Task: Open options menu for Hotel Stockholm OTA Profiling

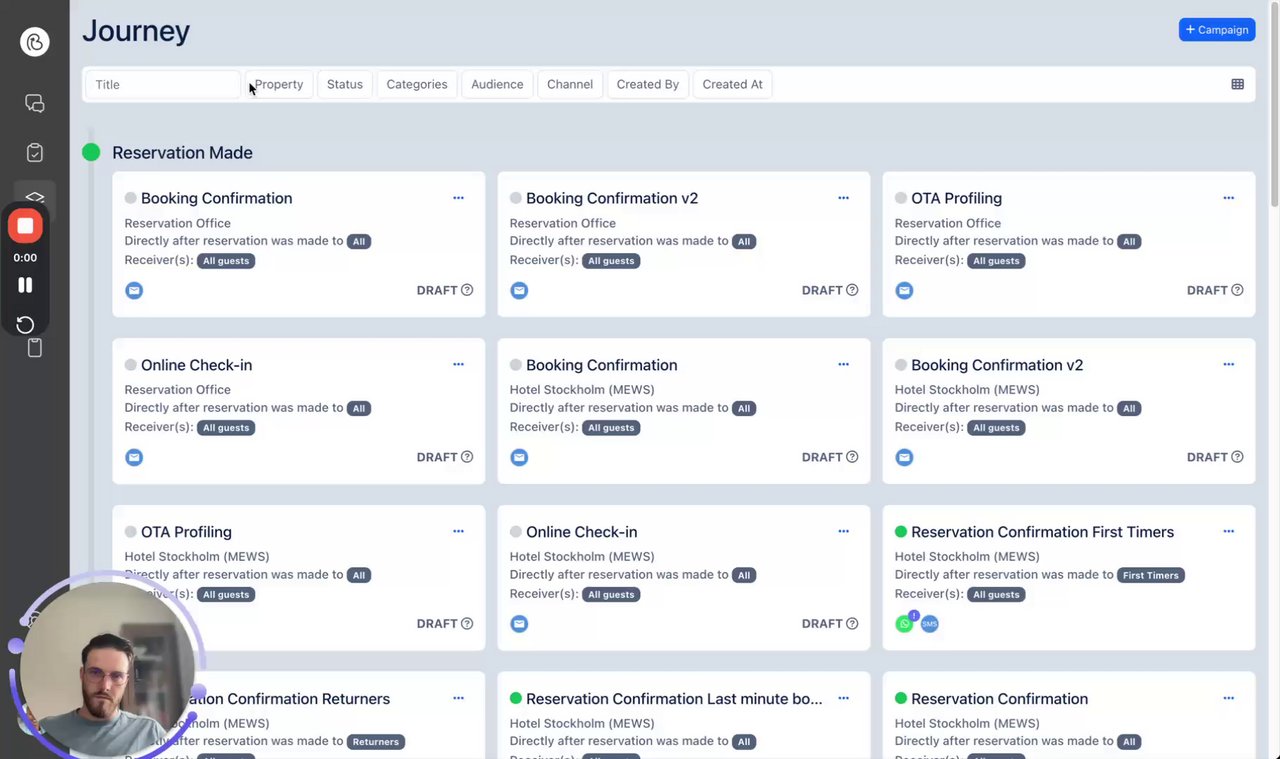Action: click(458, 532)
